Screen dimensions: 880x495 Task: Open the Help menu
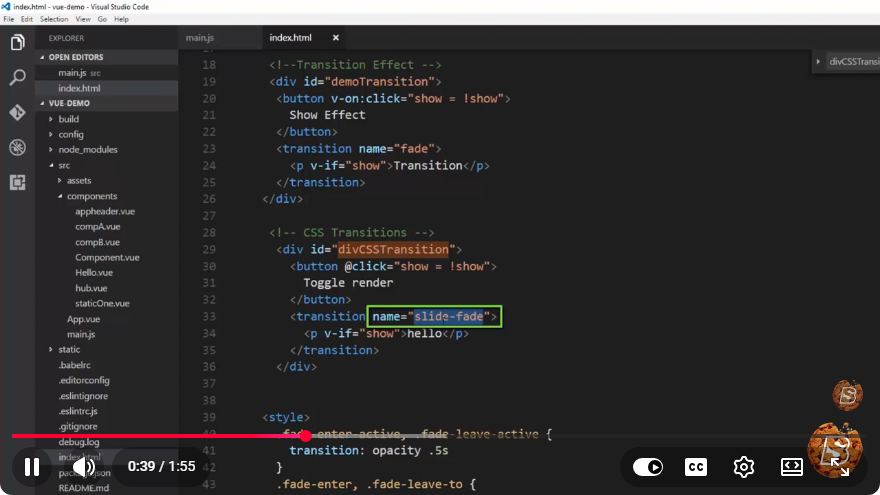tap(121, 19)
